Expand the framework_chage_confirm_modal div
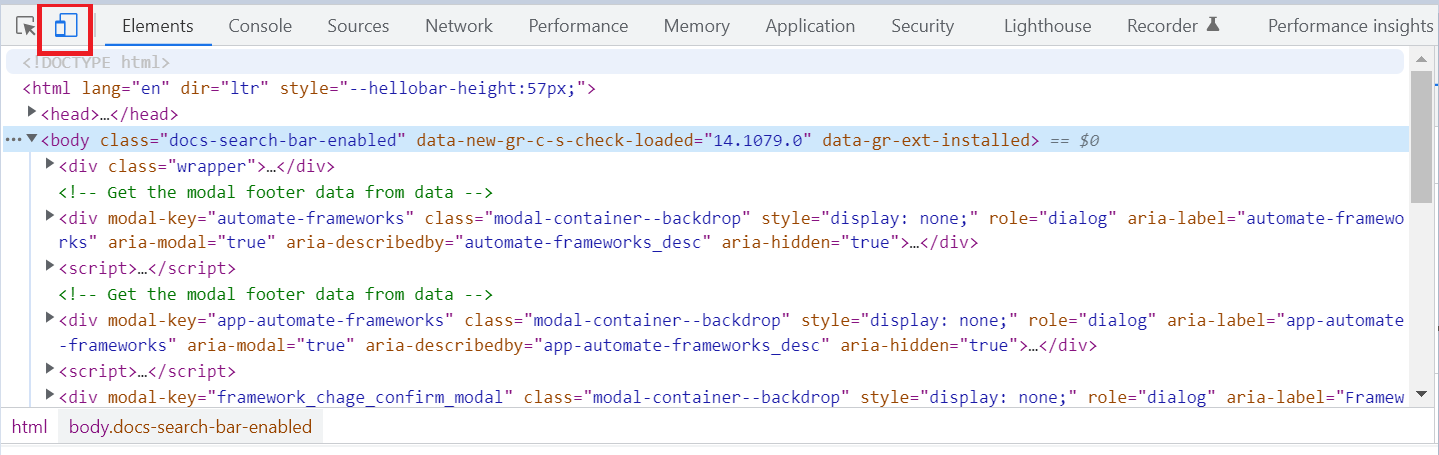This screenshot has height=455, width=1439. [x=51, y=396]
